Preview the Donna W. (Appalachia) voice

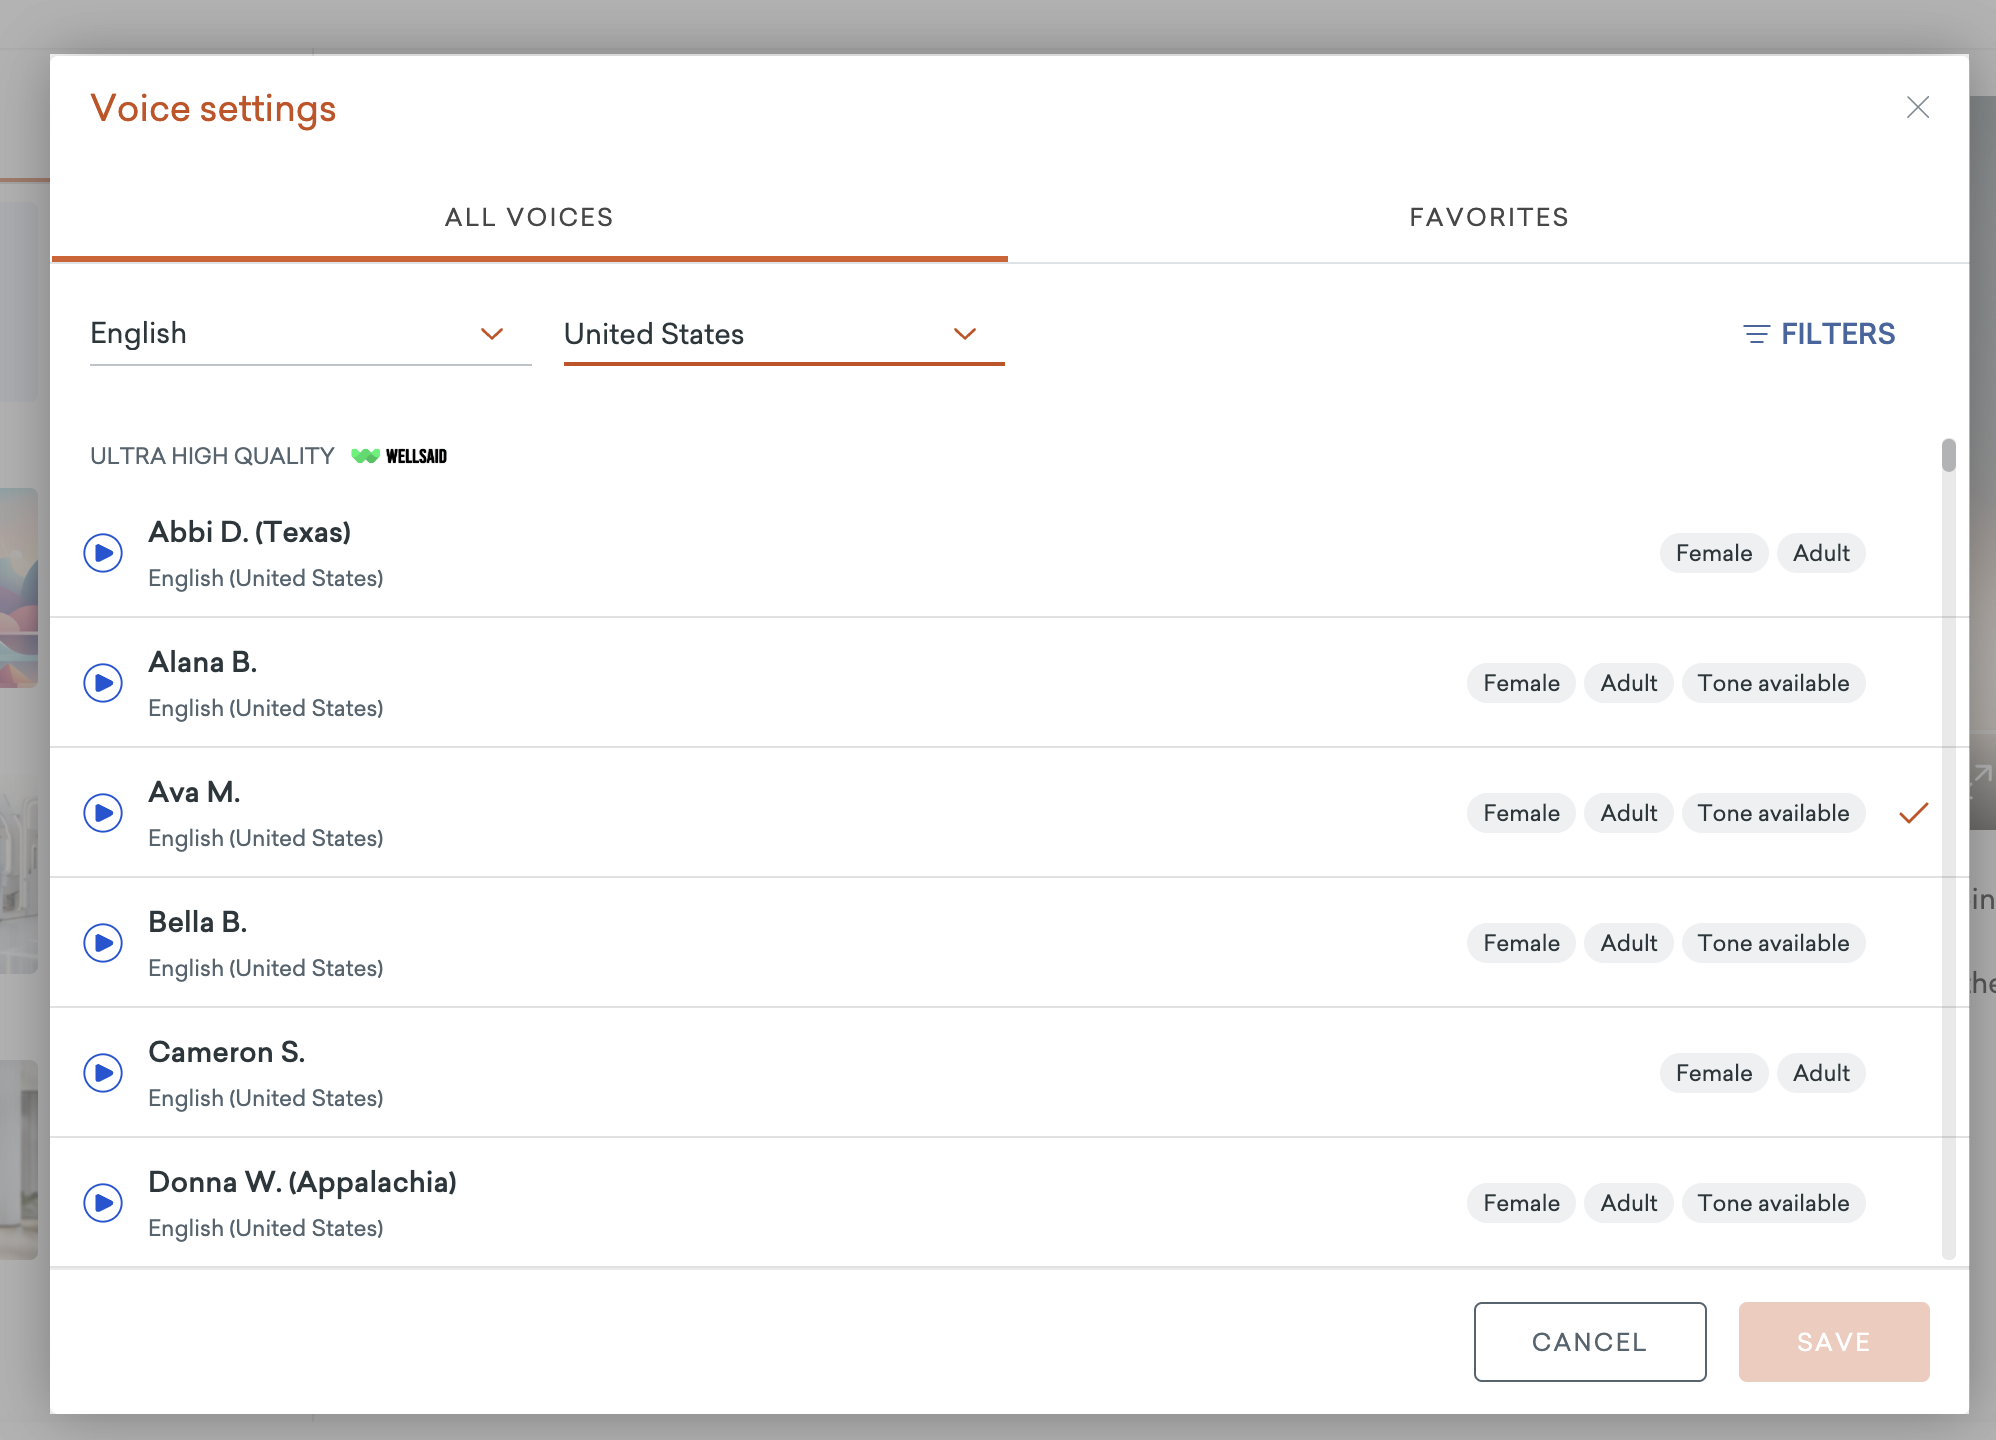tap(103, 1203)
